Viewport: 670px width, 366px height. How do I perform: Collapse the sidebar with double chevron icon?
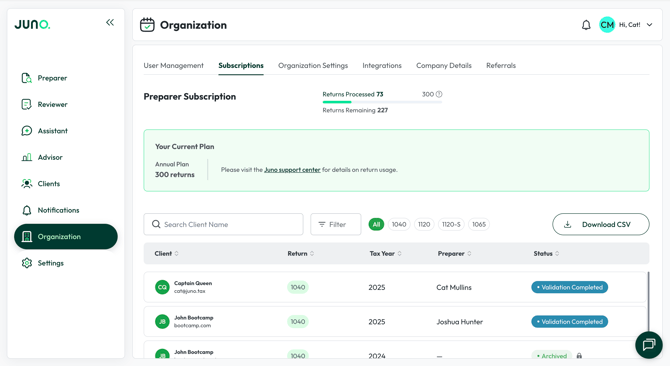[110, 22]
